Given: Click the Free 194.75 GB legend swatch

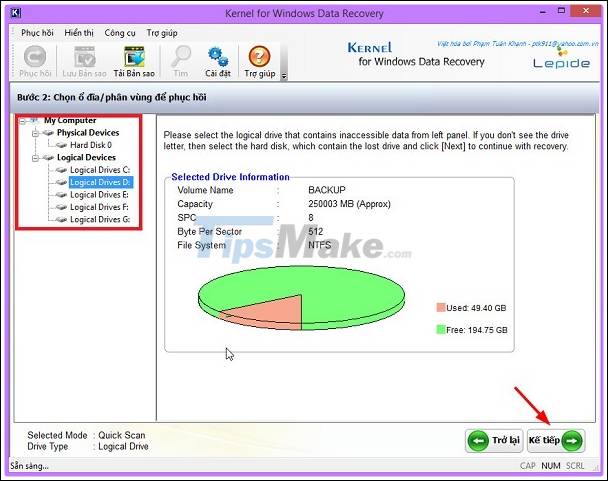Looking at the screenshot, I should pos(440,330).
